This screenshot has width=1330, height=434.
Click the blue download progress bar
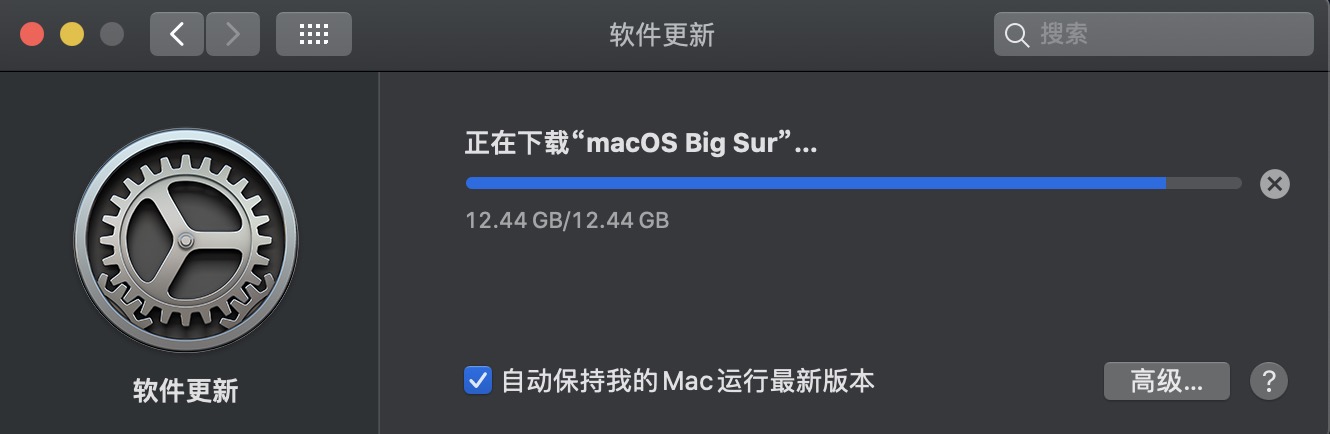point(815,183)
